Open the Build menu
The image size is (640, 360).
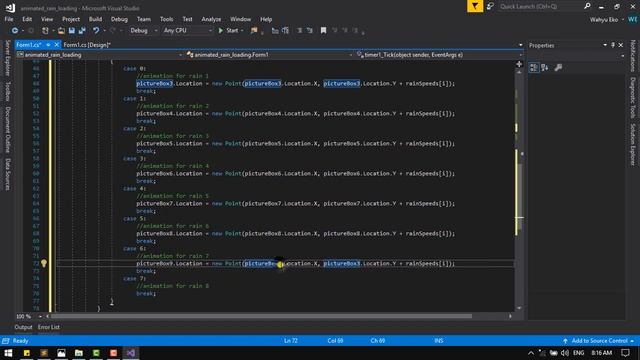(x=95, y=19)
